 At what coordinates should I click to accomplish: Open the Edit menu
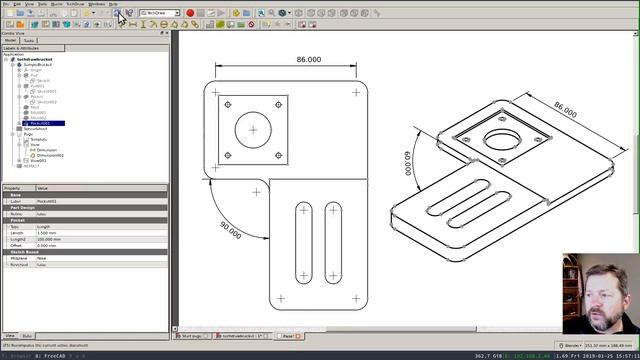click(x=17, y=4)
